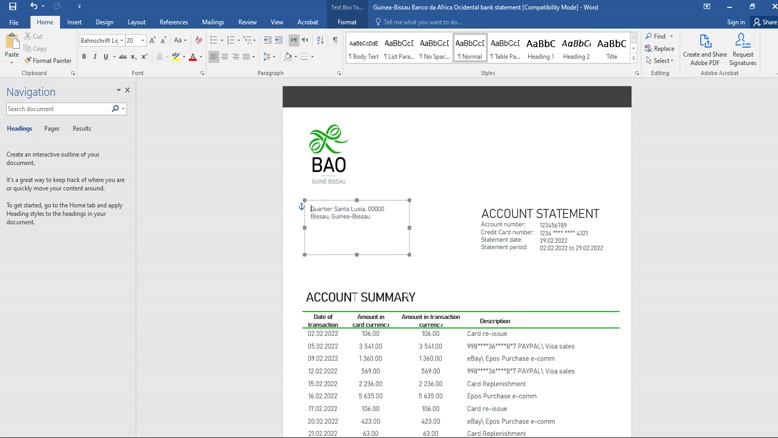The height and width of the screenshot is (438, 778).
Task: Switch to Pages tab in Navigation
Action: 51,129
